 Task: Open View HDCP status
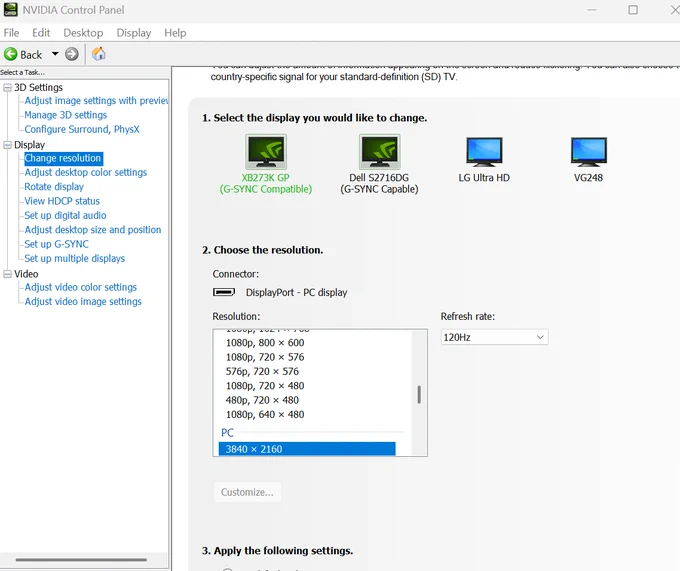point(62,201)
